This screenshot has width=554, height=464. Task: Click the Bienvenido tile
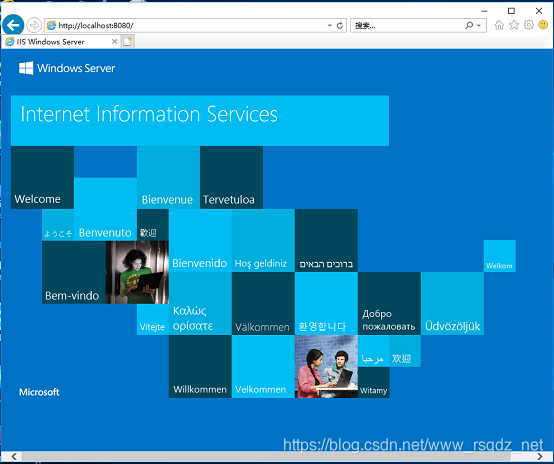tap(200, 240)
